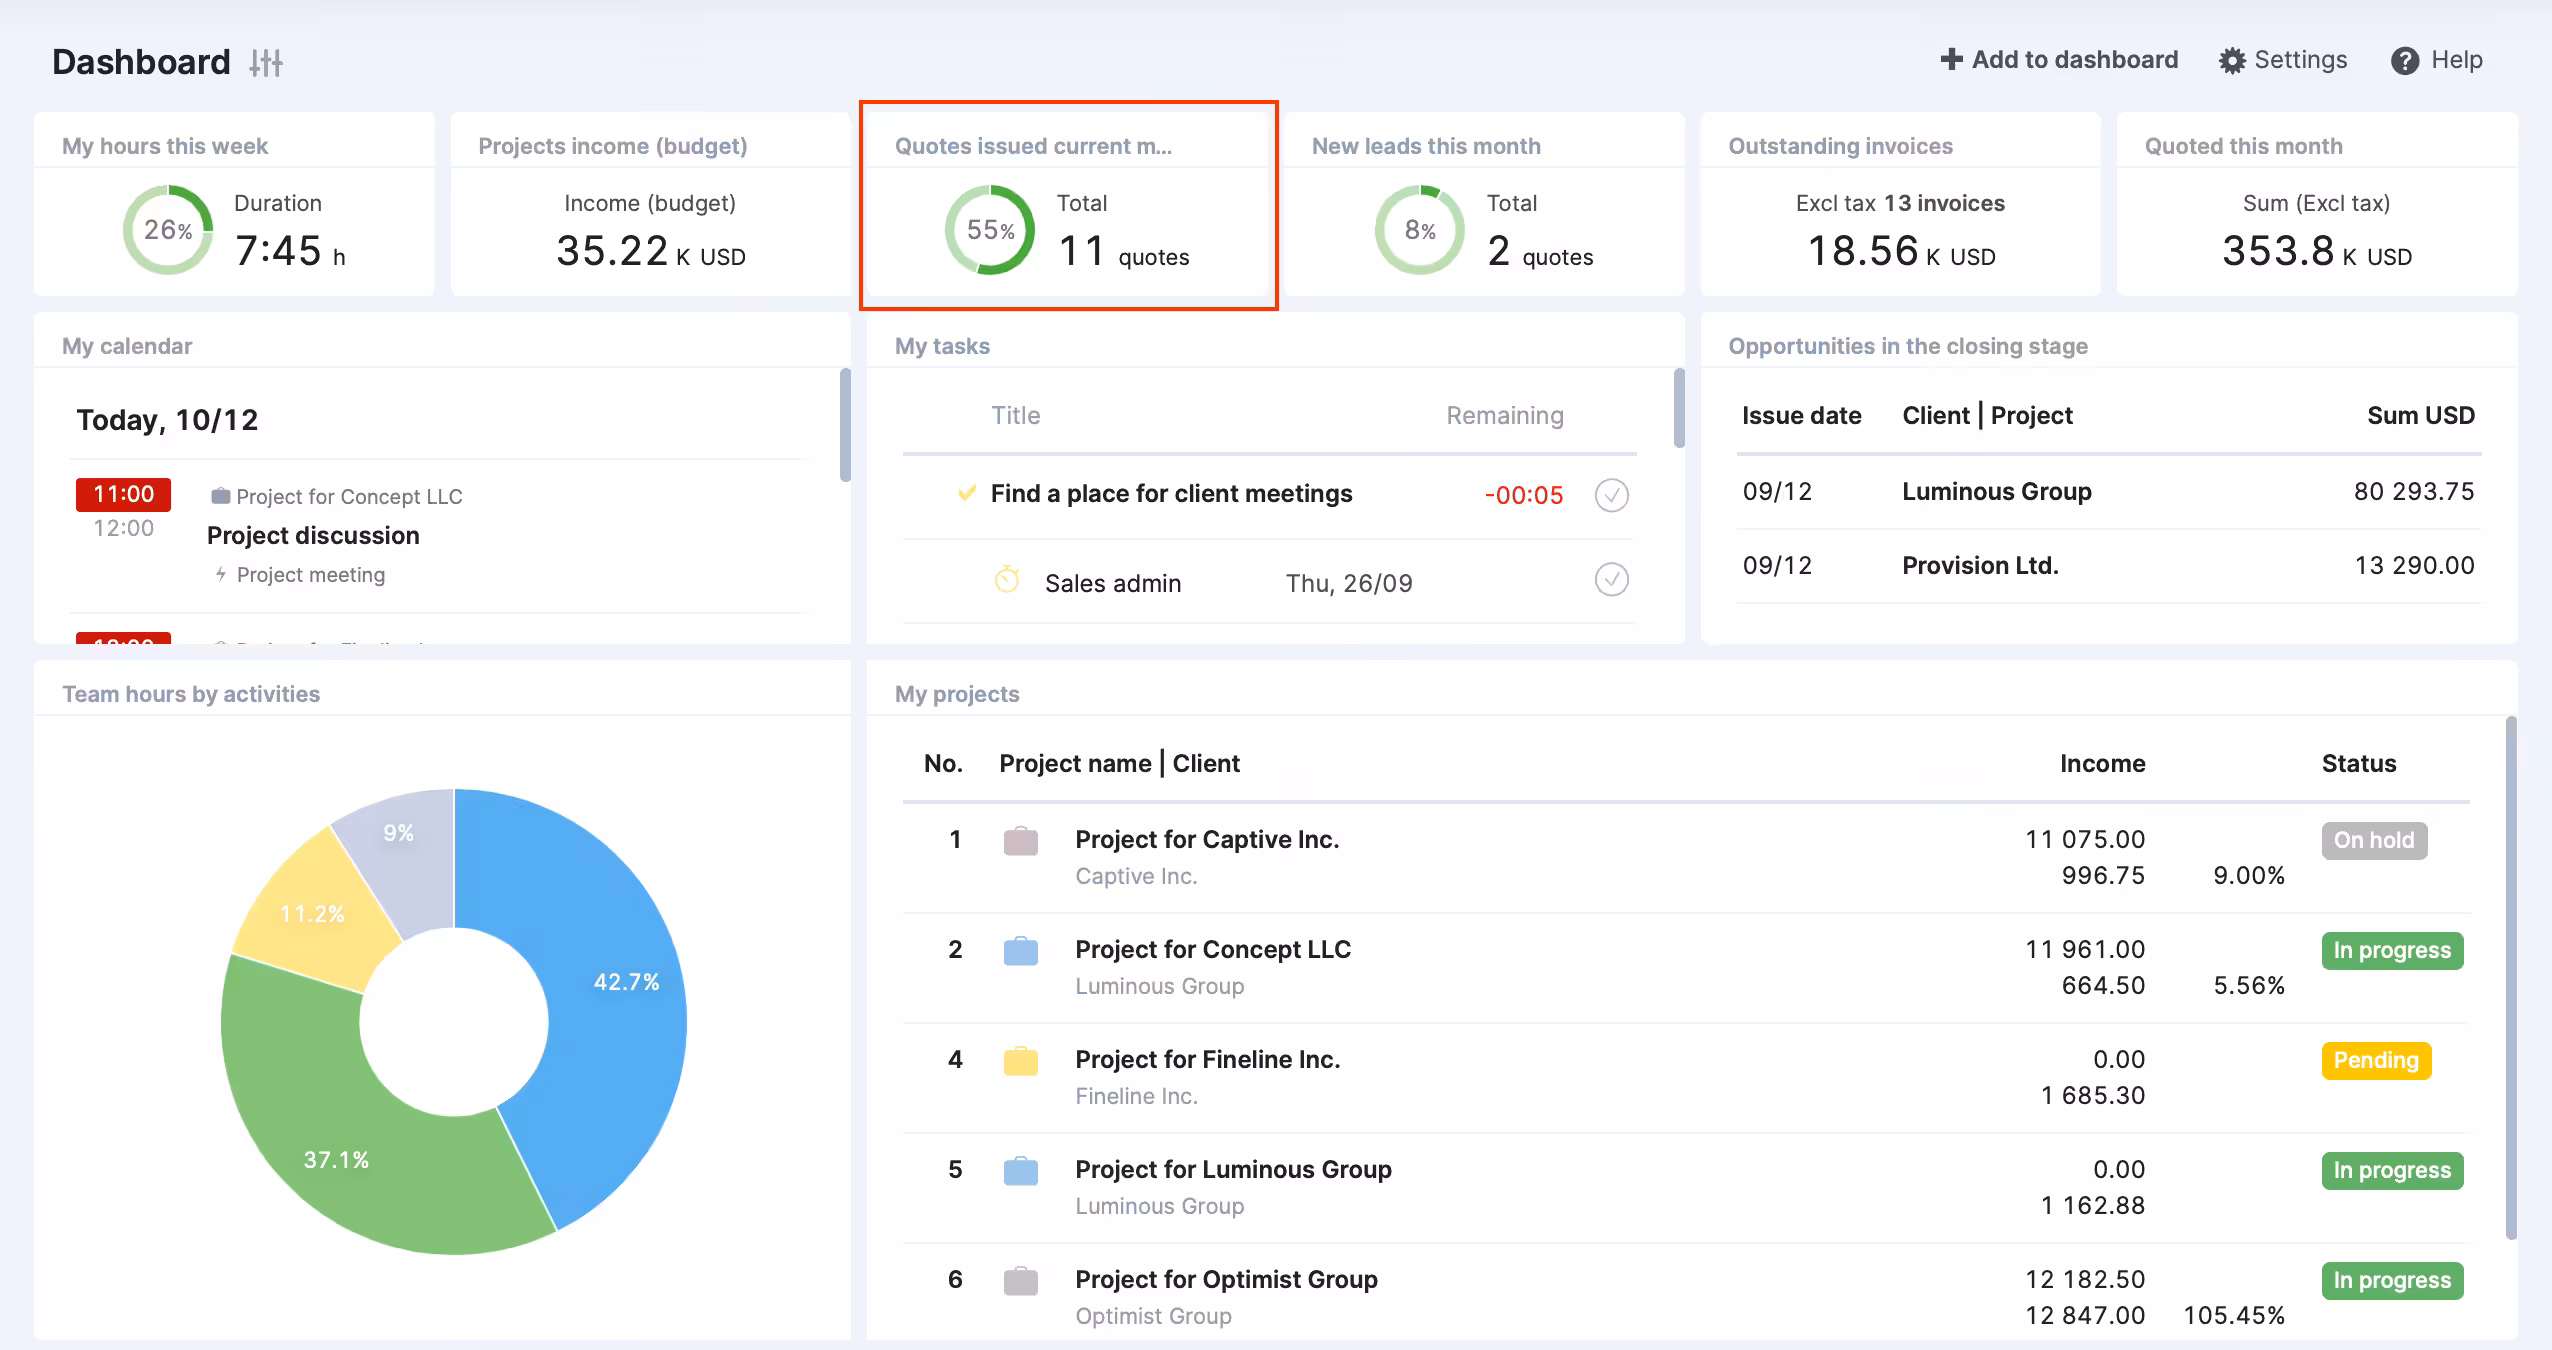2552x1350 pixels.
Task: Open the Luminous Group opportunity row
Action: [1996, 492]
